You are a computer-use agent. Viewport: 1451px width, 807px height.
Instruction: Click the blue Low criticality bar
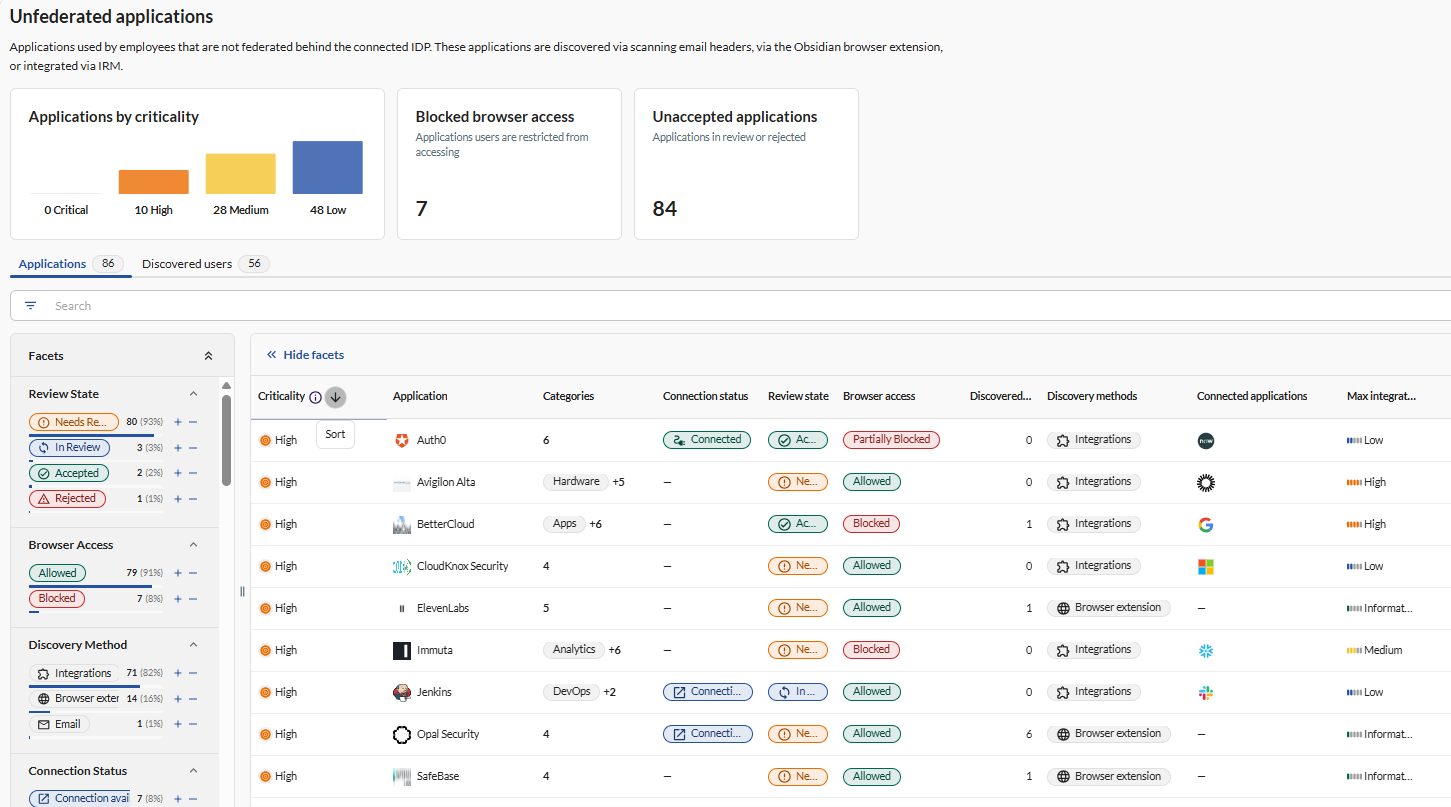[x=327, y=168]
